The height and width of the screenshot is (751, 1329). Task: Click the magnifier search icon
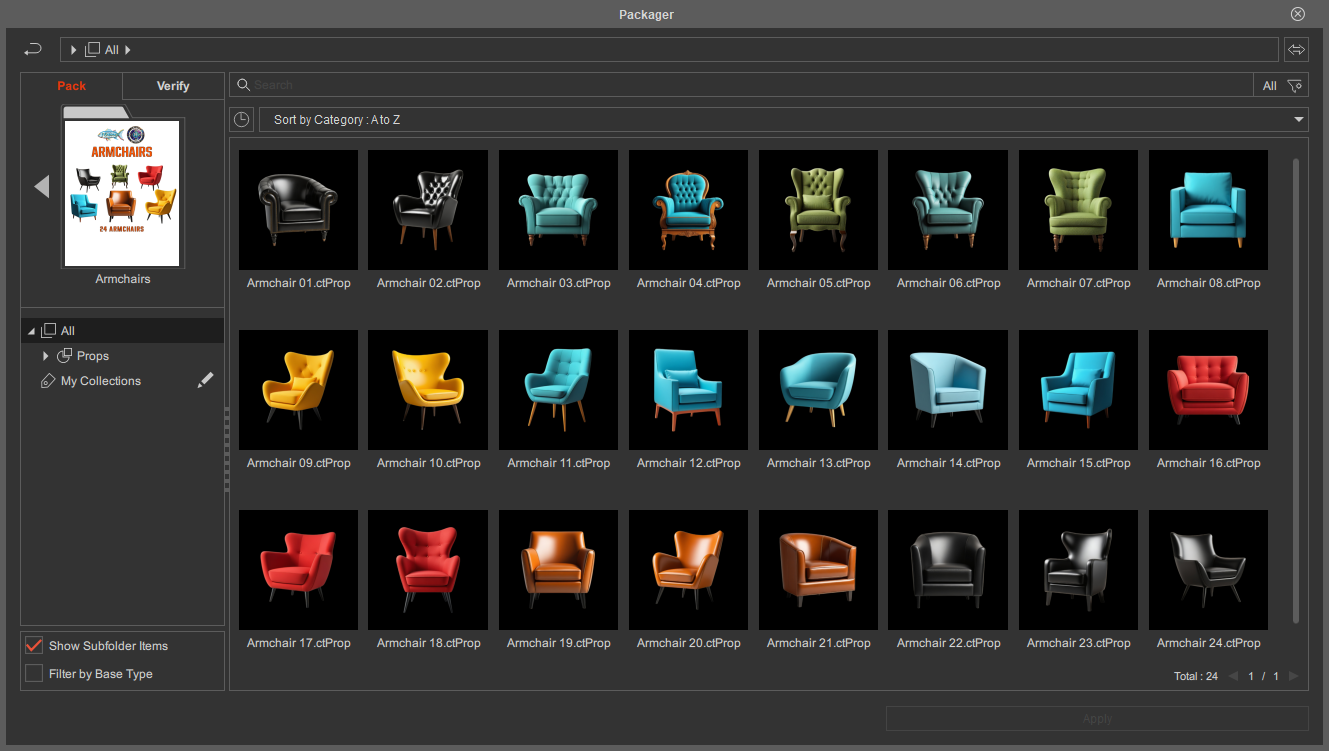click(243, 85)
